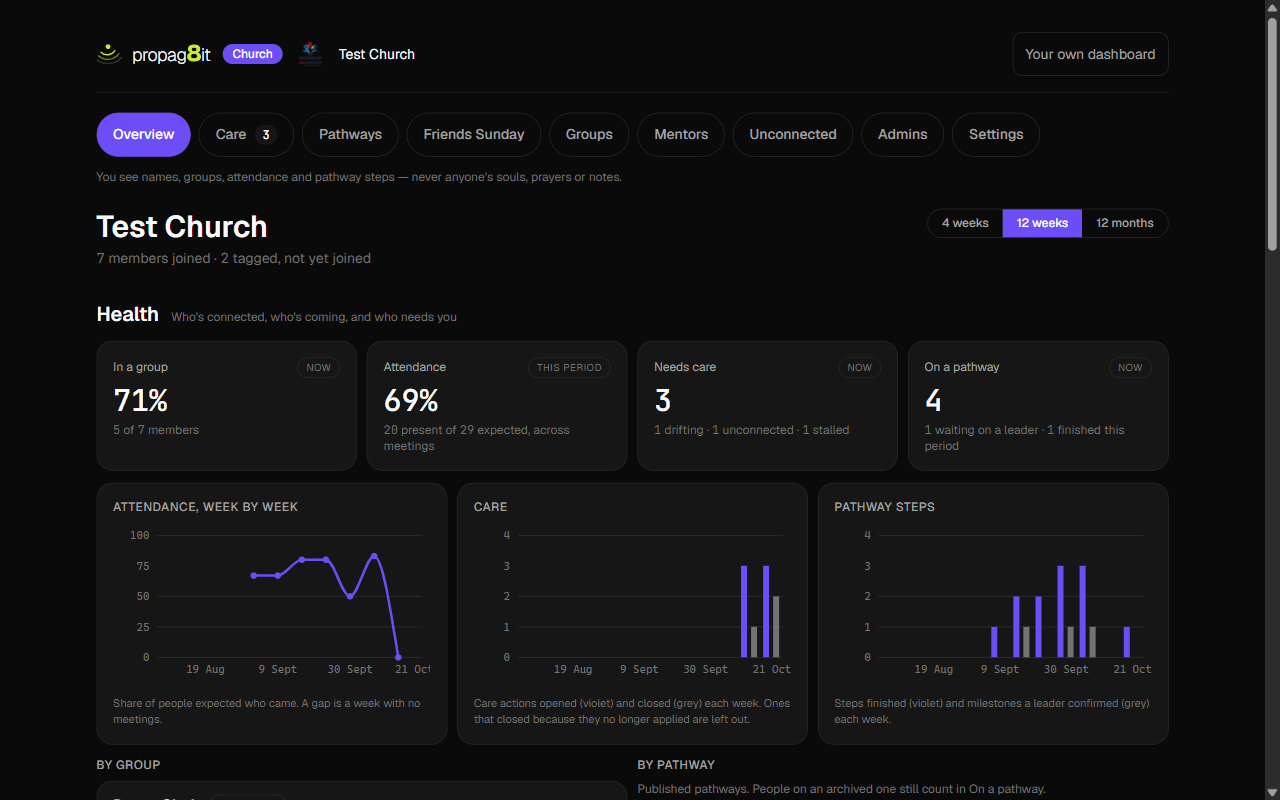Open the Care tab
Image resolution: width=1280 pixels, height=800 pixels.
tap(246, 134)
